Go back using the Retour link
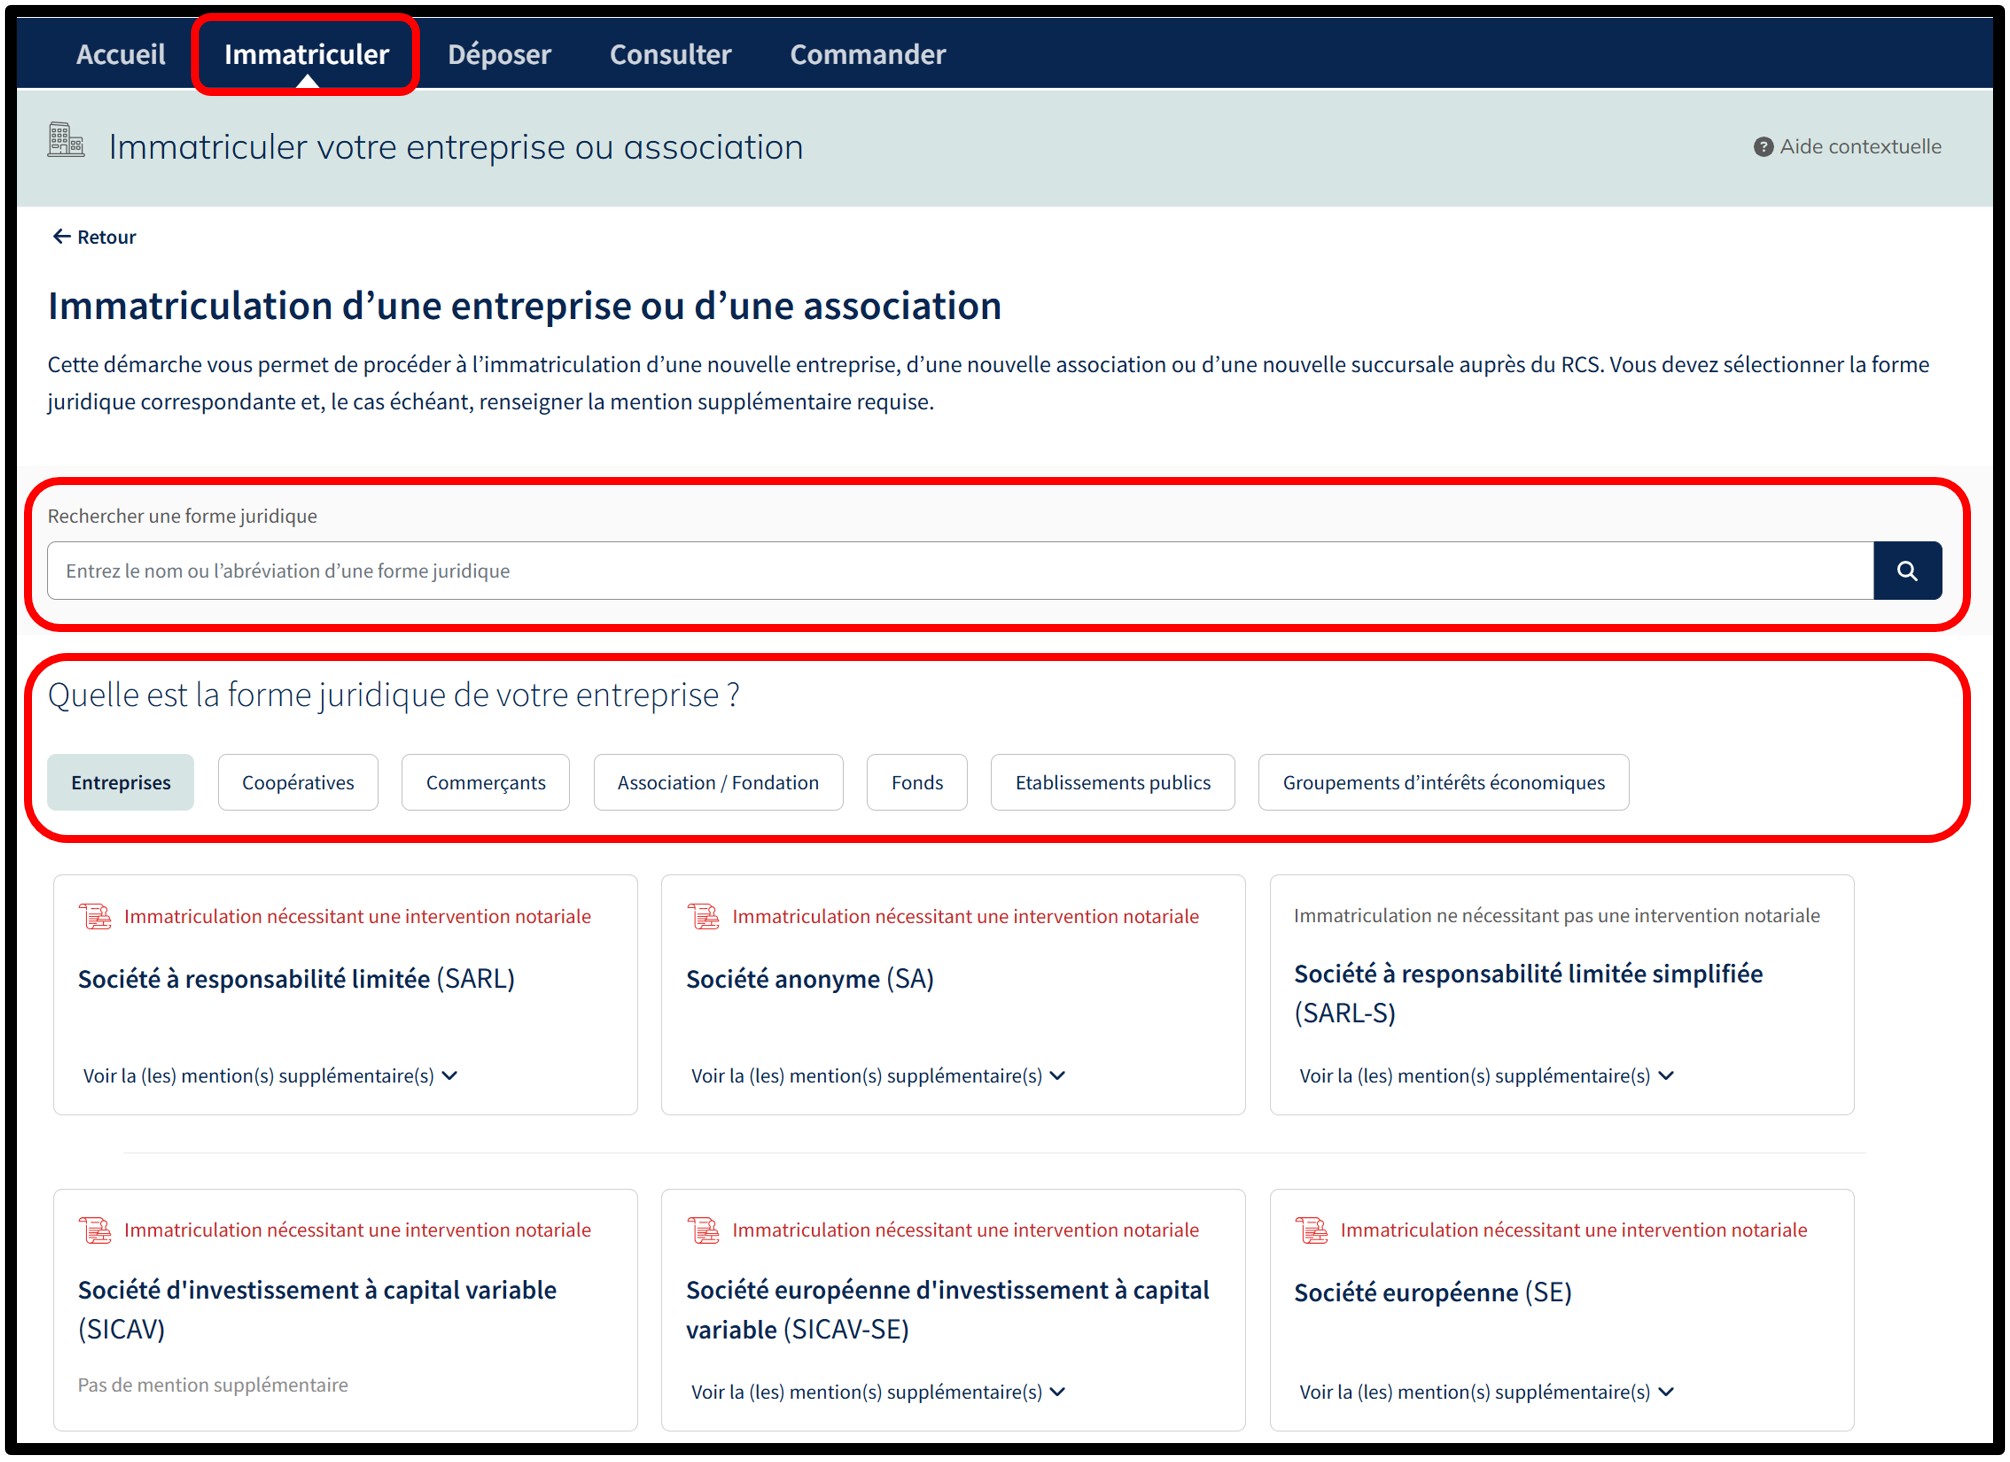Image resolution: width=2010 pixels, height=1462 pixels. pos(94,237)
